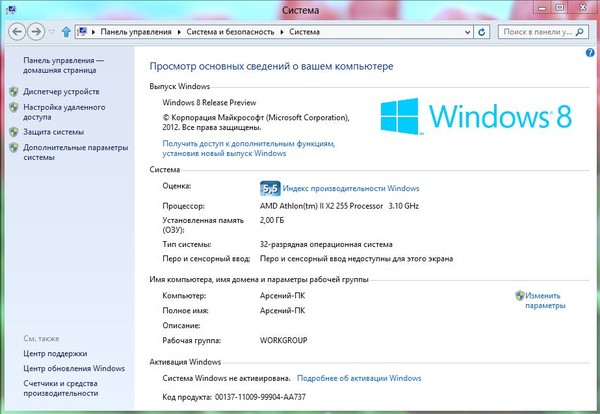Click '32-разрядная операционная система' text
Screen dimensions: 600x414
click(326, 244)
